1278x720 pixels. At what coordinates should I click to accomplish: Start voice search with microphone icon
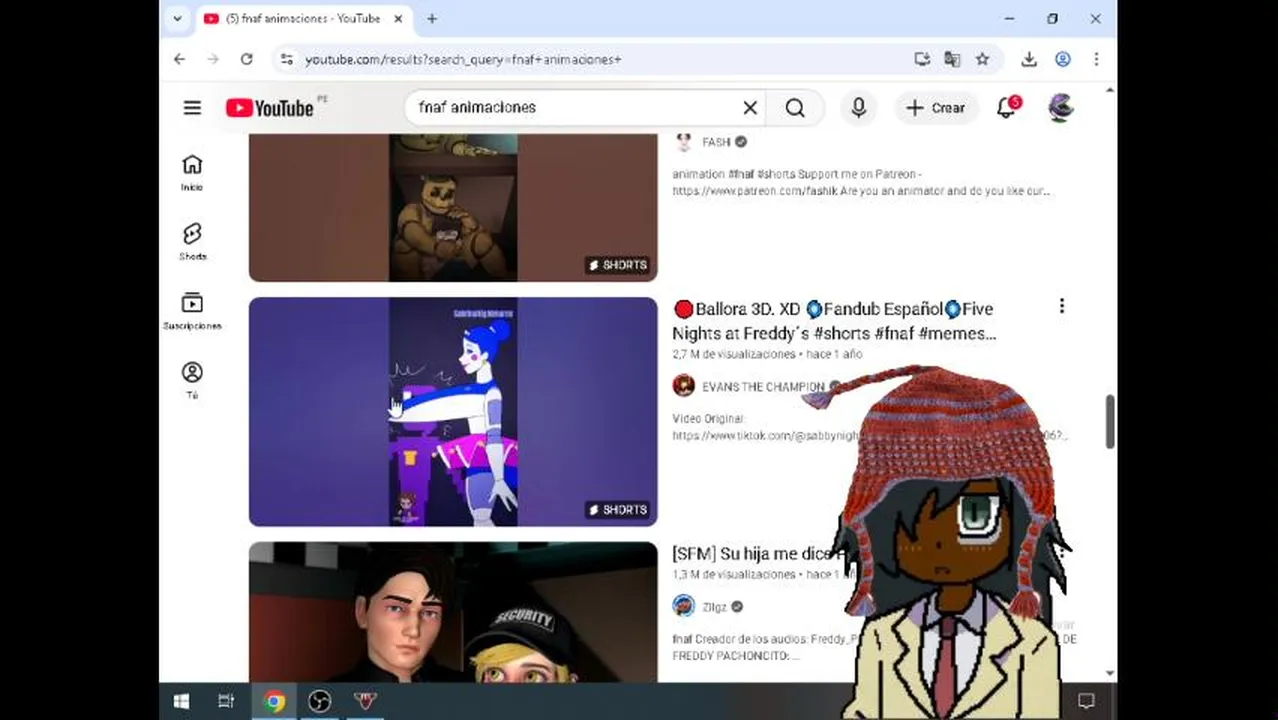coord(858,108)
